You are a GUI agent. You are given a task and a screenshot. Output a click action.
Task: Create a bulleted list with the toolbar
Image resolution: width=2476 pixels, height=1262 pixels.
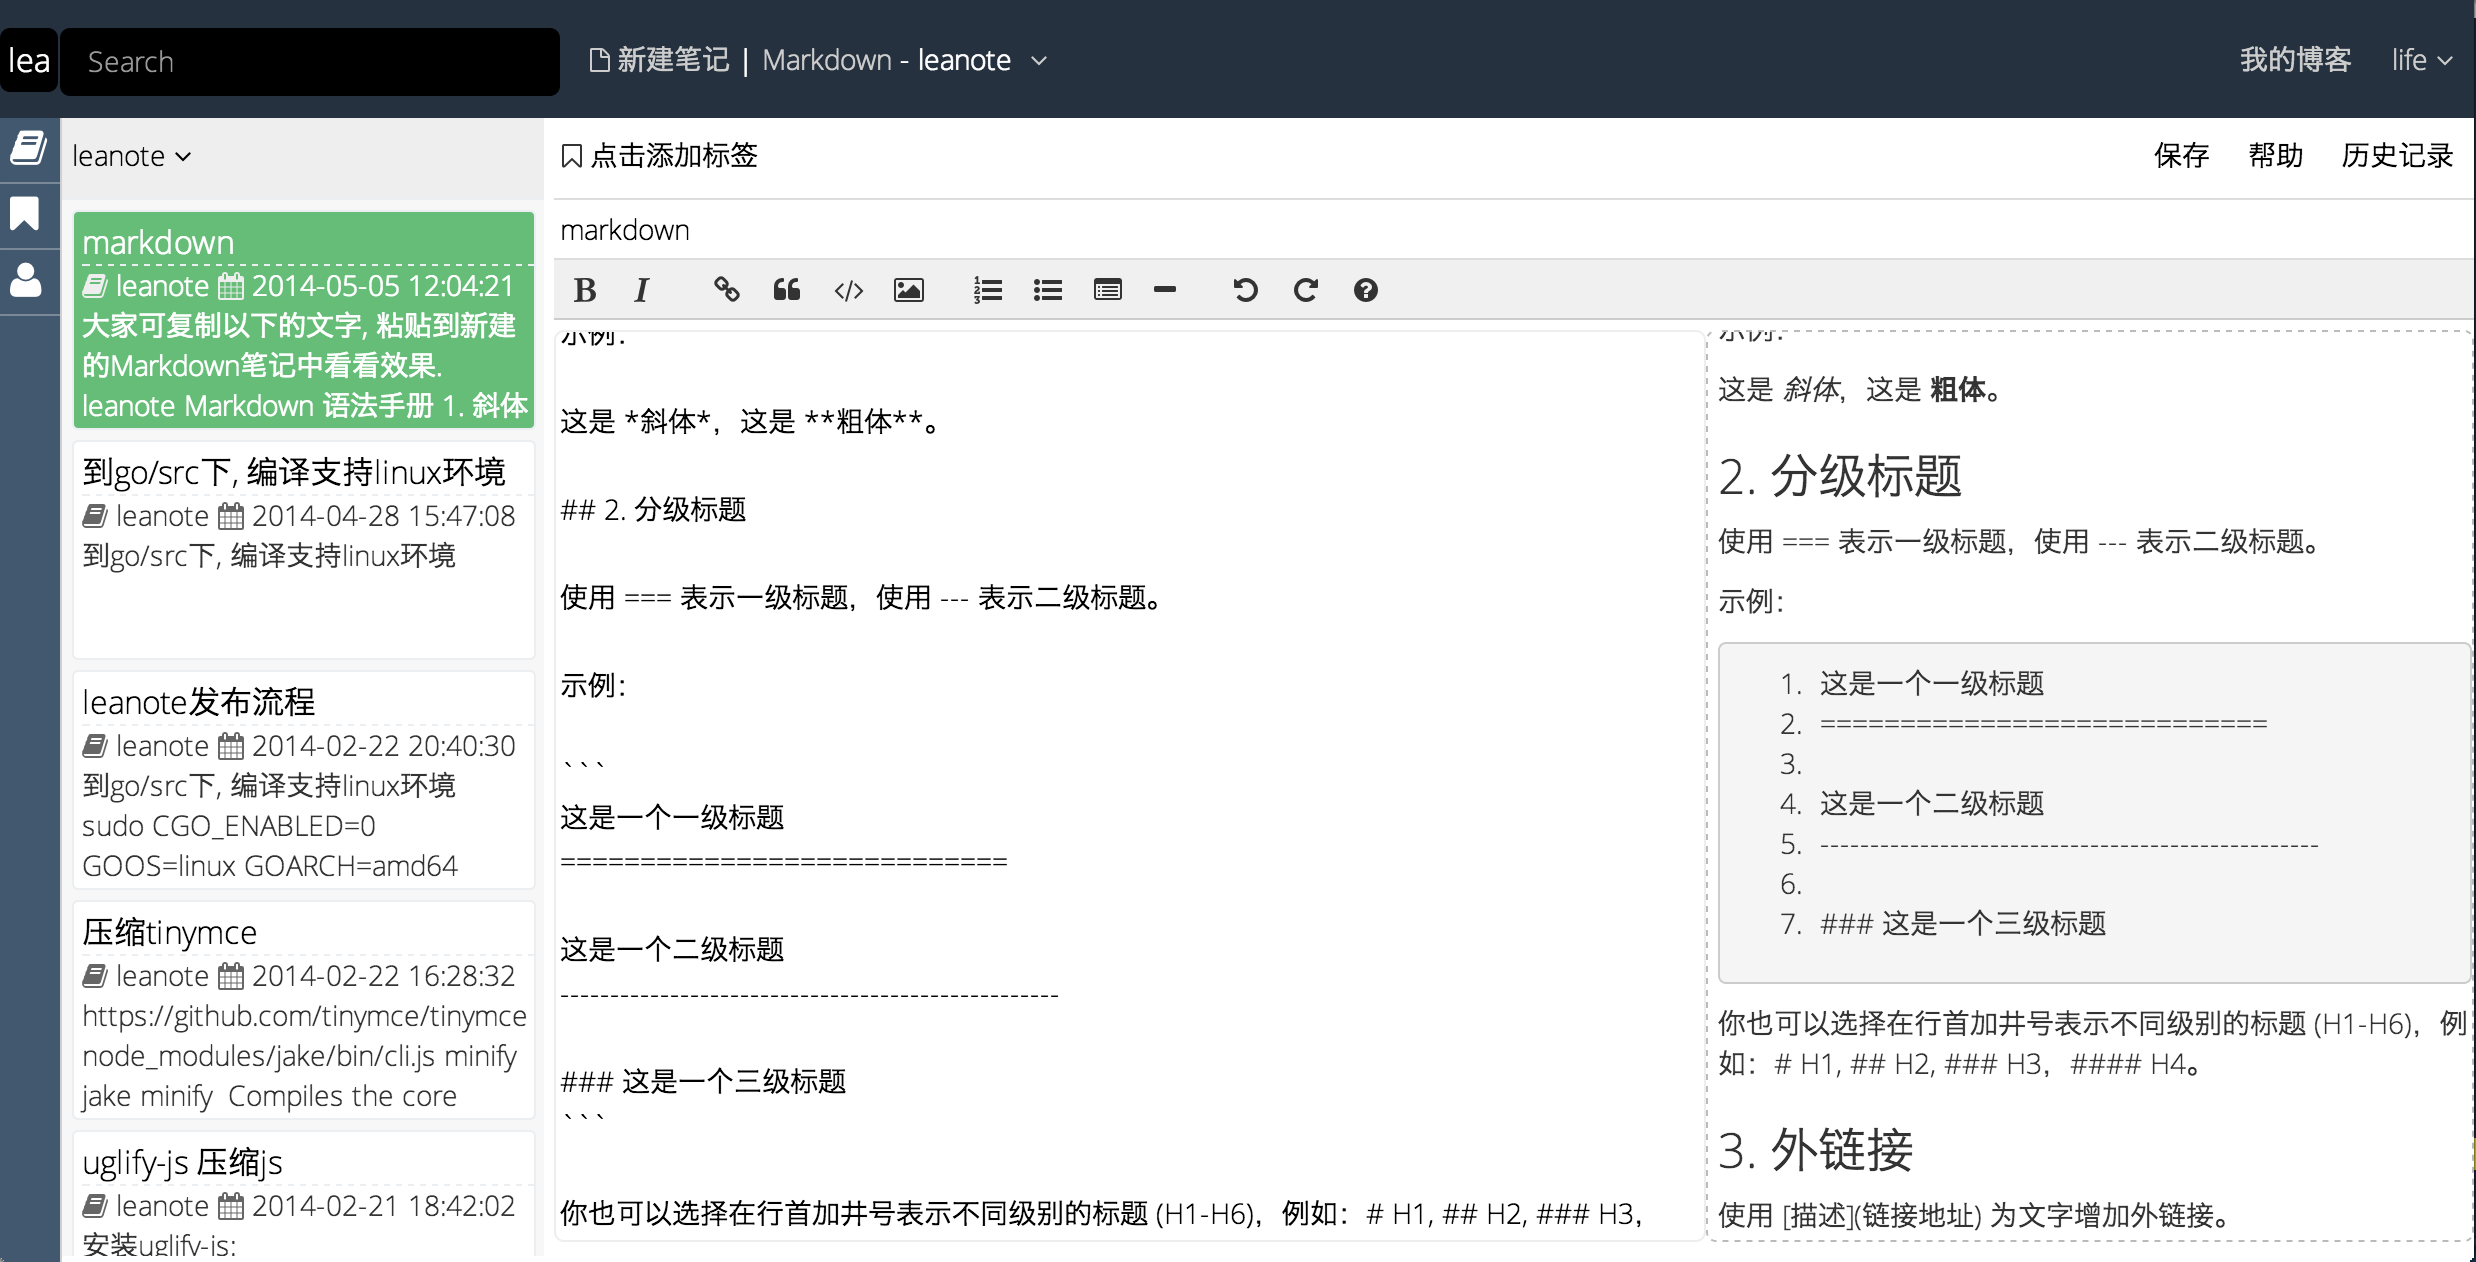click(1048, 291)
